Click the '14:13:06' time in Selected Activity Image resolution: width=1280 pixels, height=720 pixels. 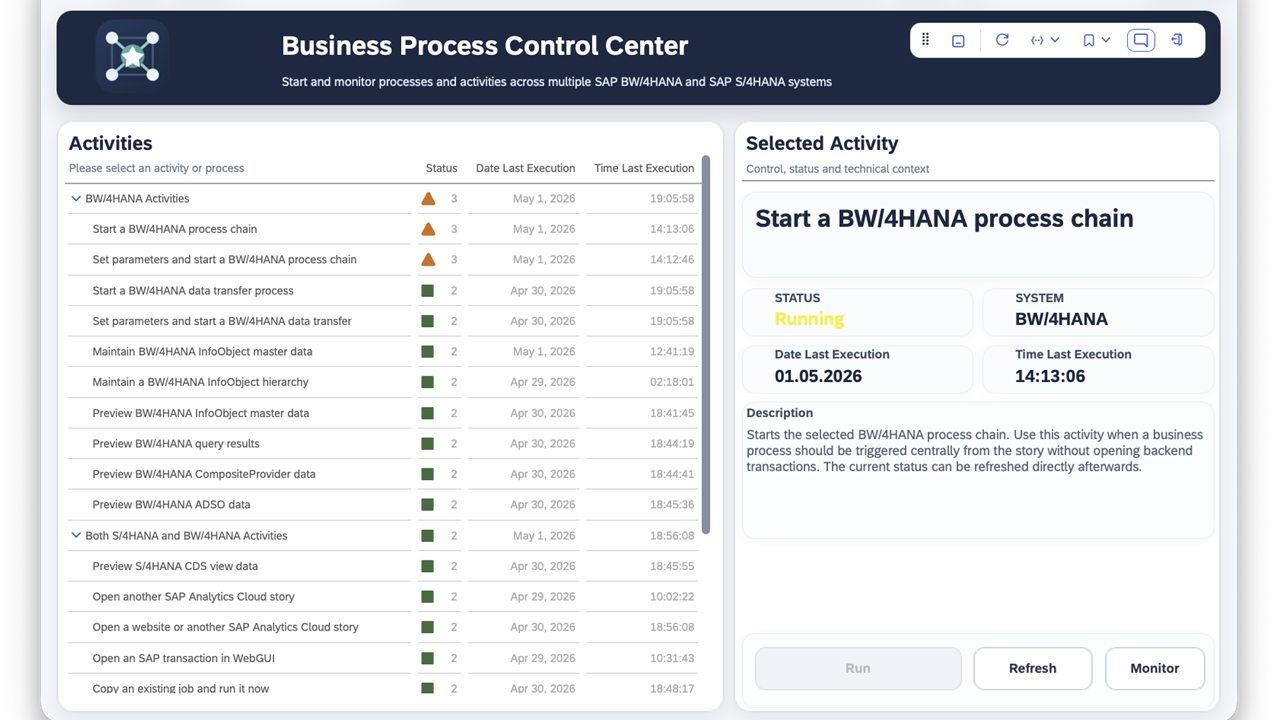coord(1050,376)
